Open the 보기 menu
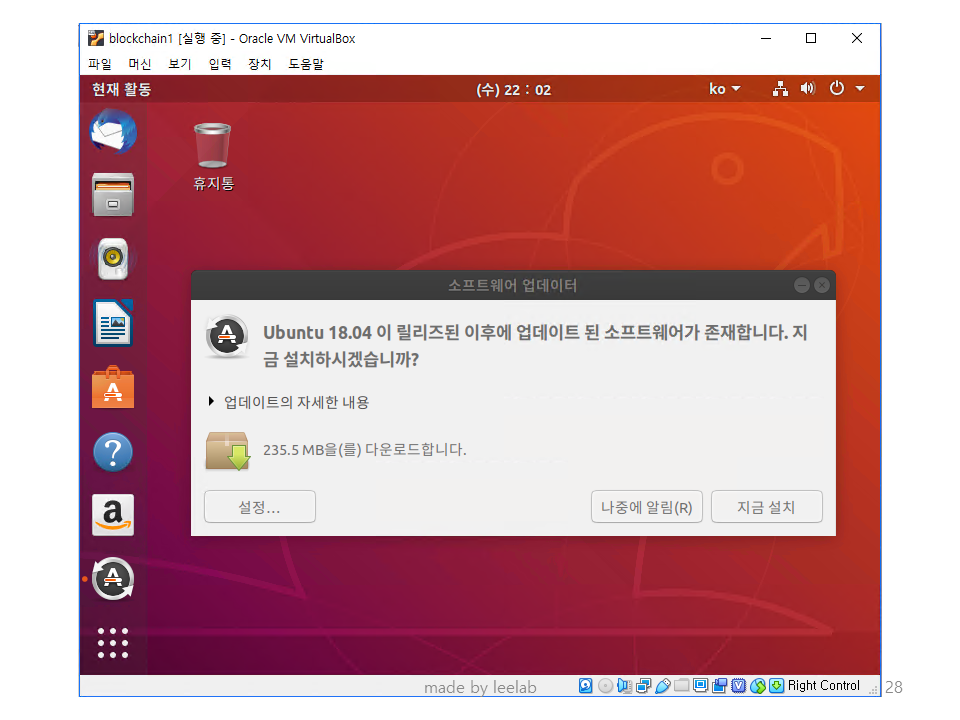Image resolution: width=960 pixels, height=720 pixels. pos(180,64)
